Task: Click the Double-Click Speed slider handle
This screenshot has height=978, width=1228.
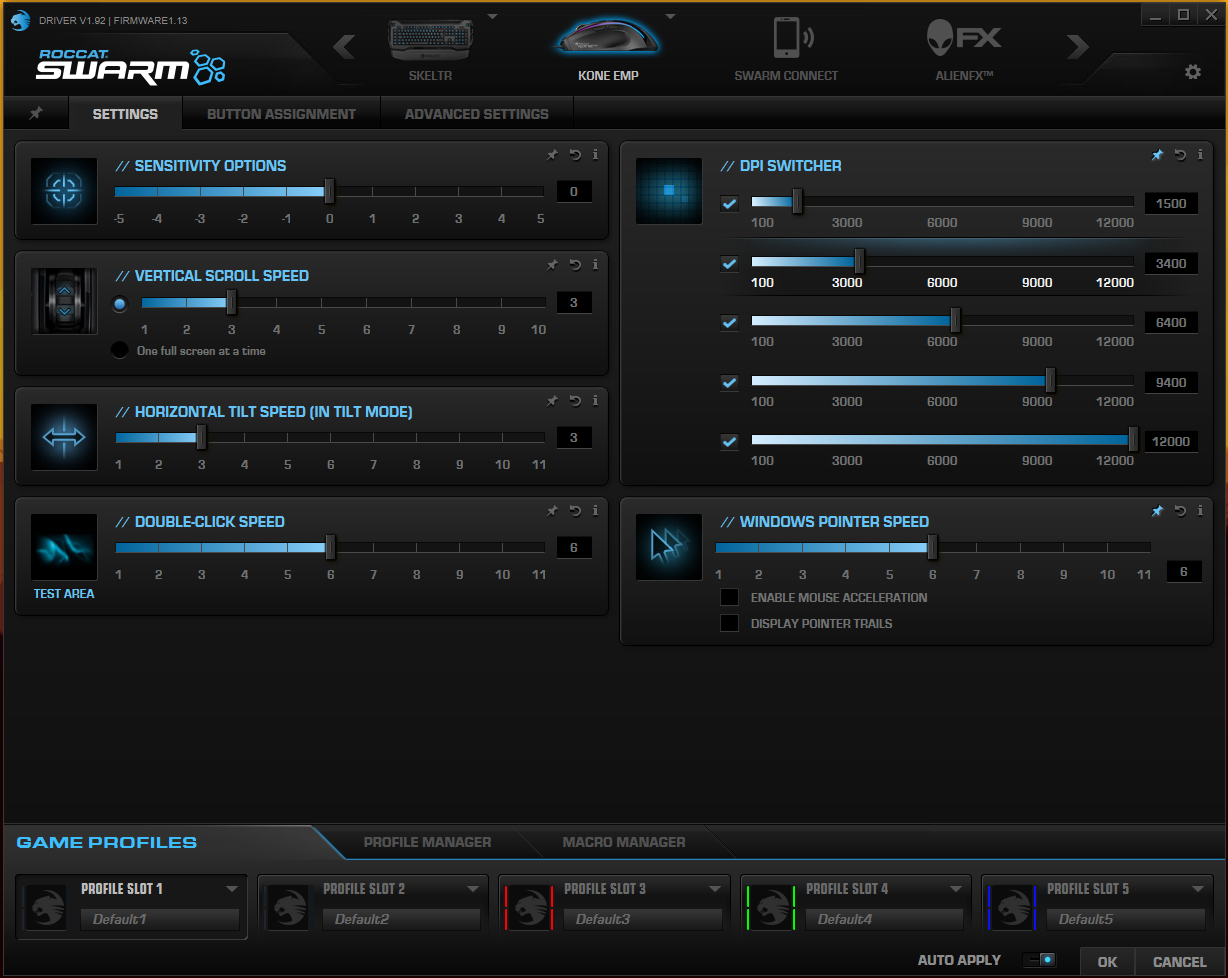Action: click(x=330, y=547)
